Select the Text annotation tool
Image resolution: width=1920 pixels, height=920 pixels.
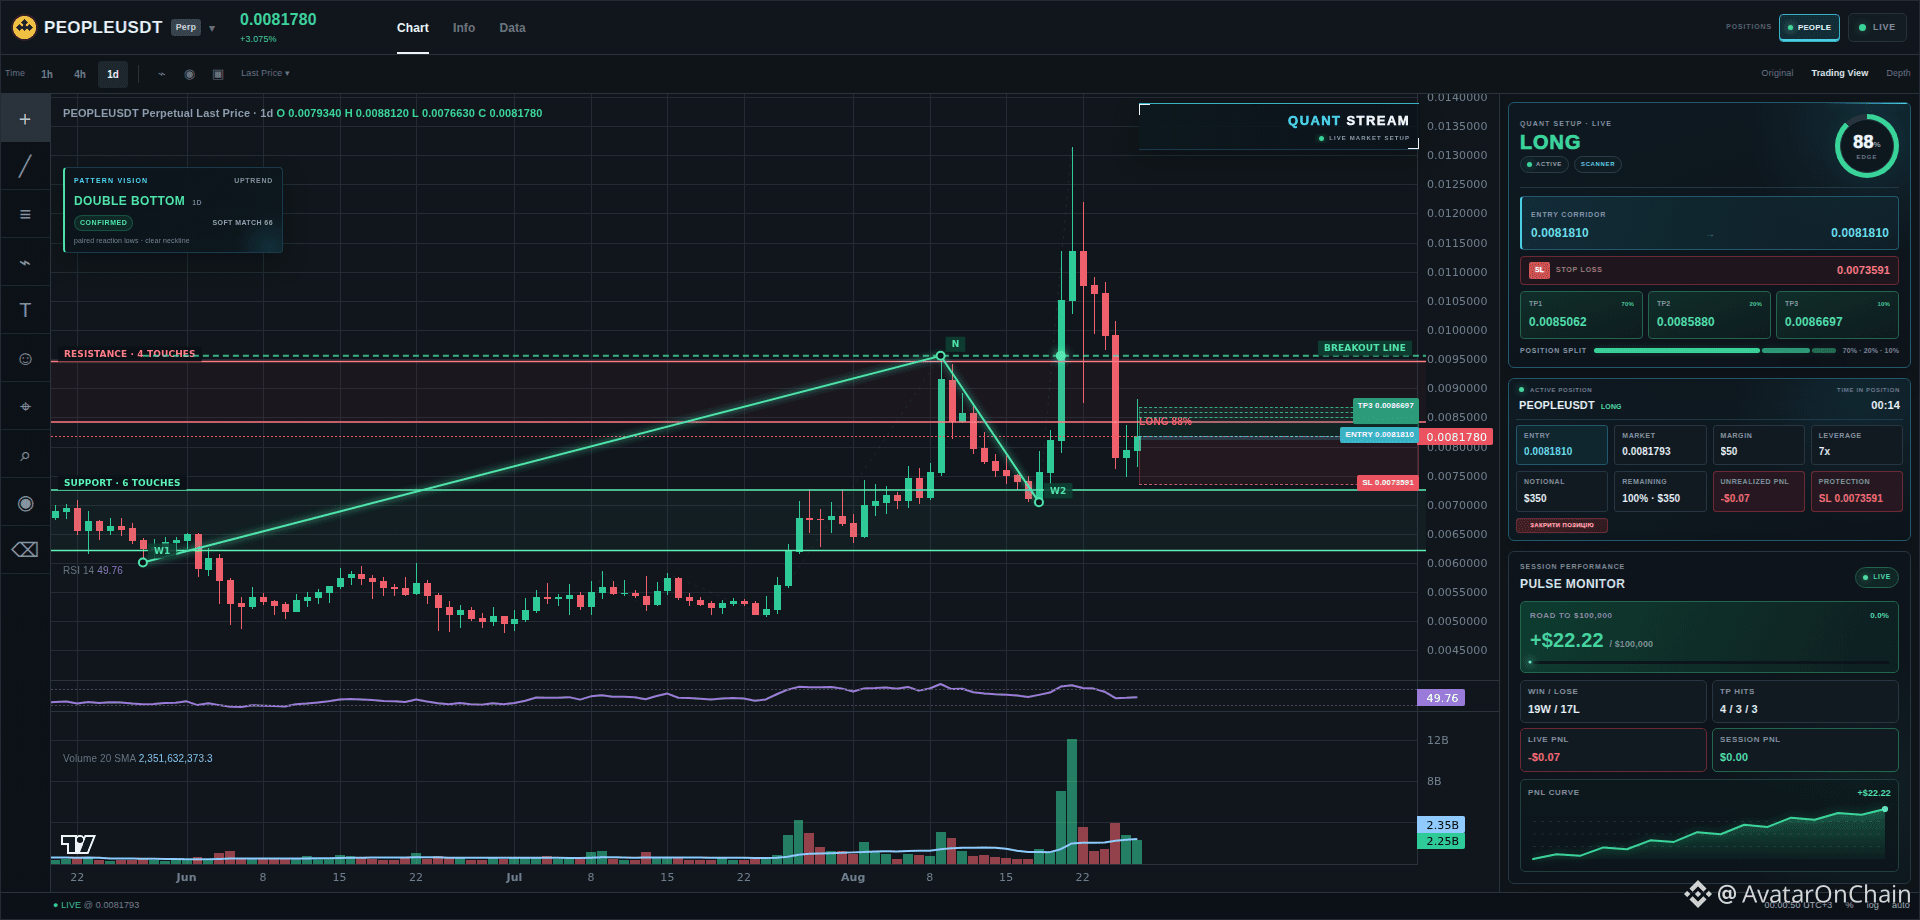(x=25, y=310)
